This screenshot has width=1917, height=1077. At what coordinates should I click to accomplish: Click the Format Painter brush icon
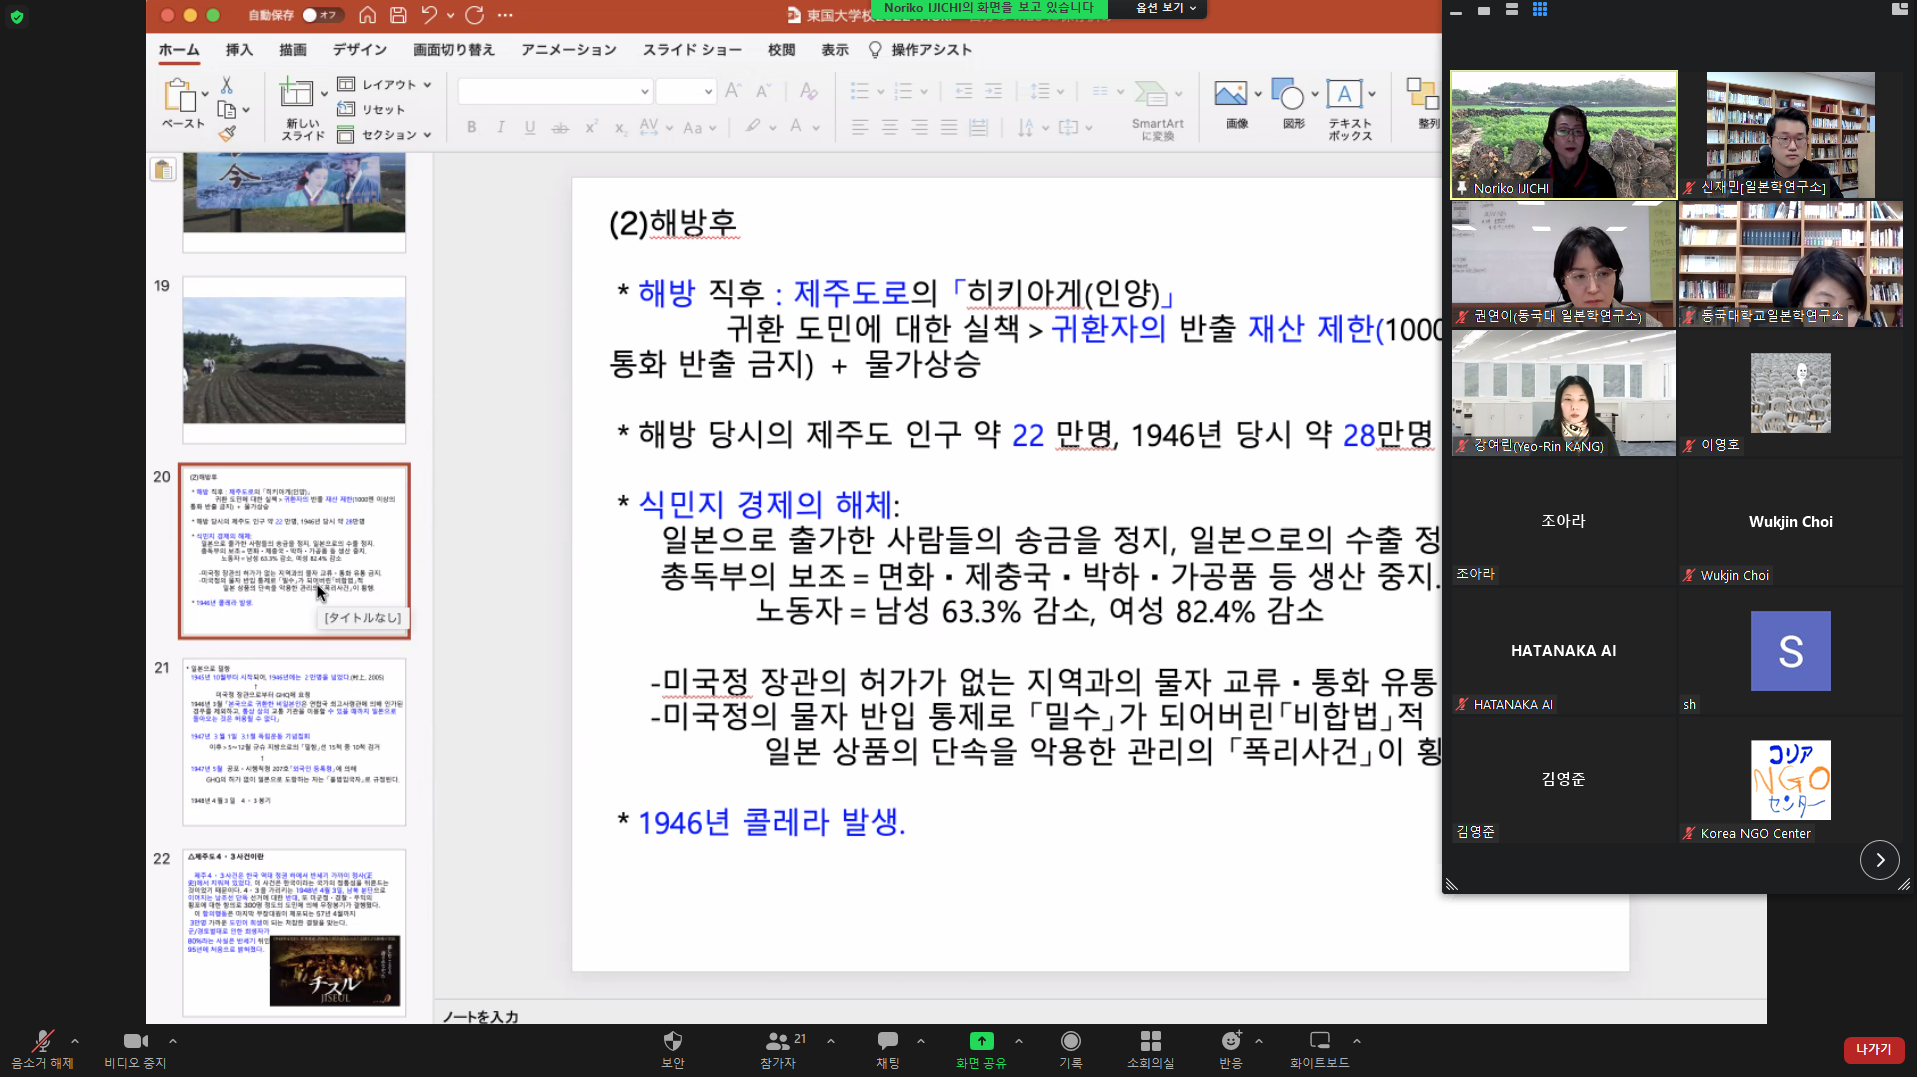pyautogui.click(x=227, y=133)
